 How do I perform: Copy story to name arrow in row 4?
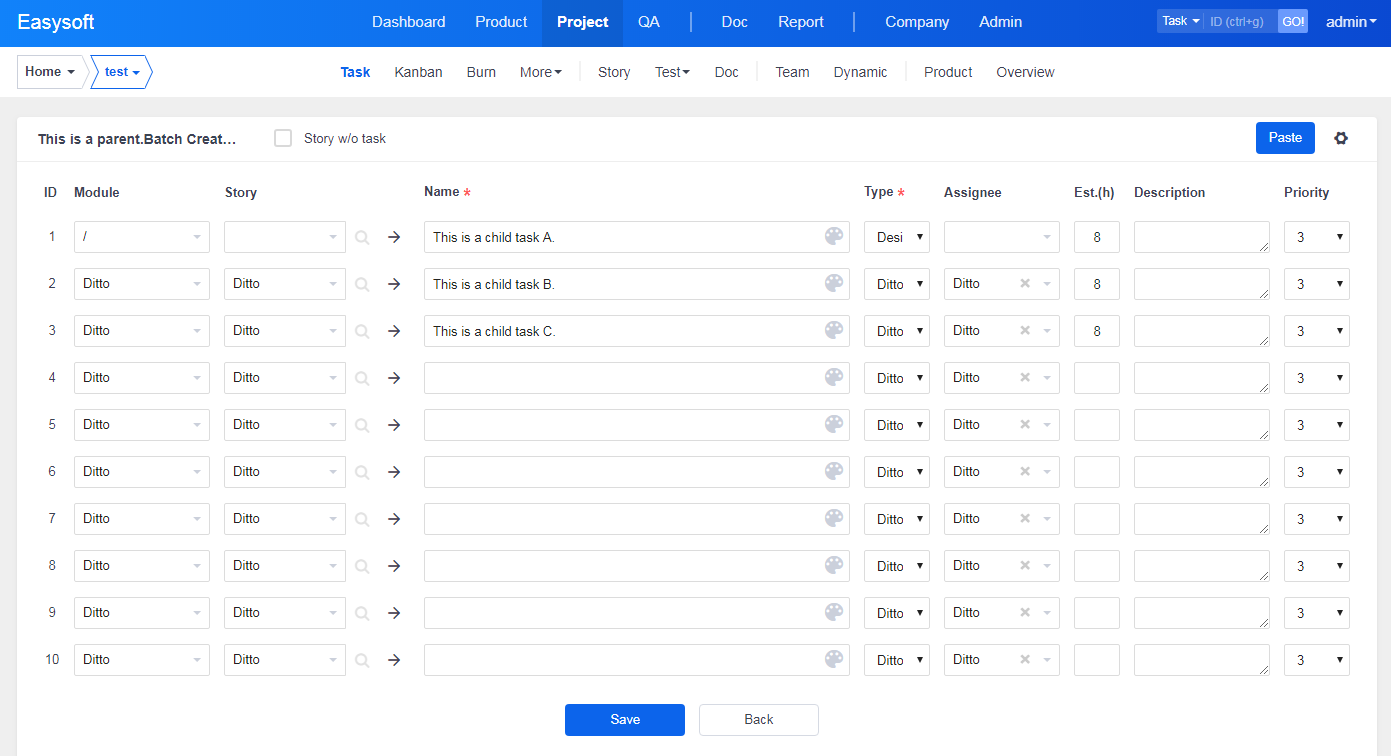394,378
